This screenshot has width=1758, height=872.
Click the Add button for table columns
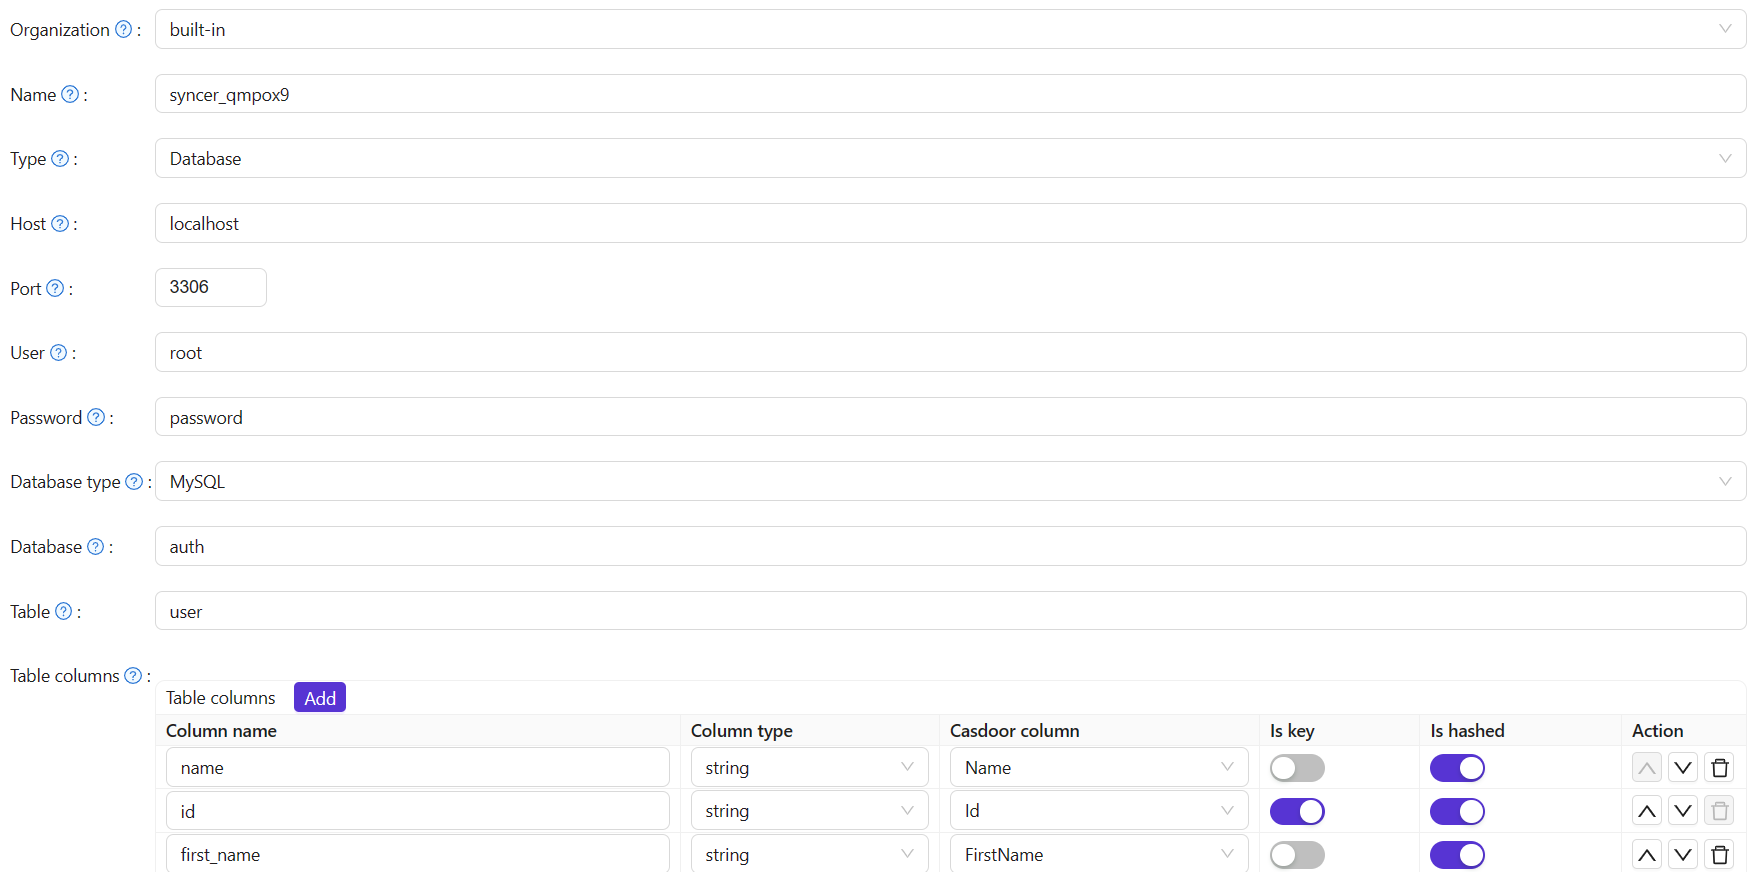320,698
